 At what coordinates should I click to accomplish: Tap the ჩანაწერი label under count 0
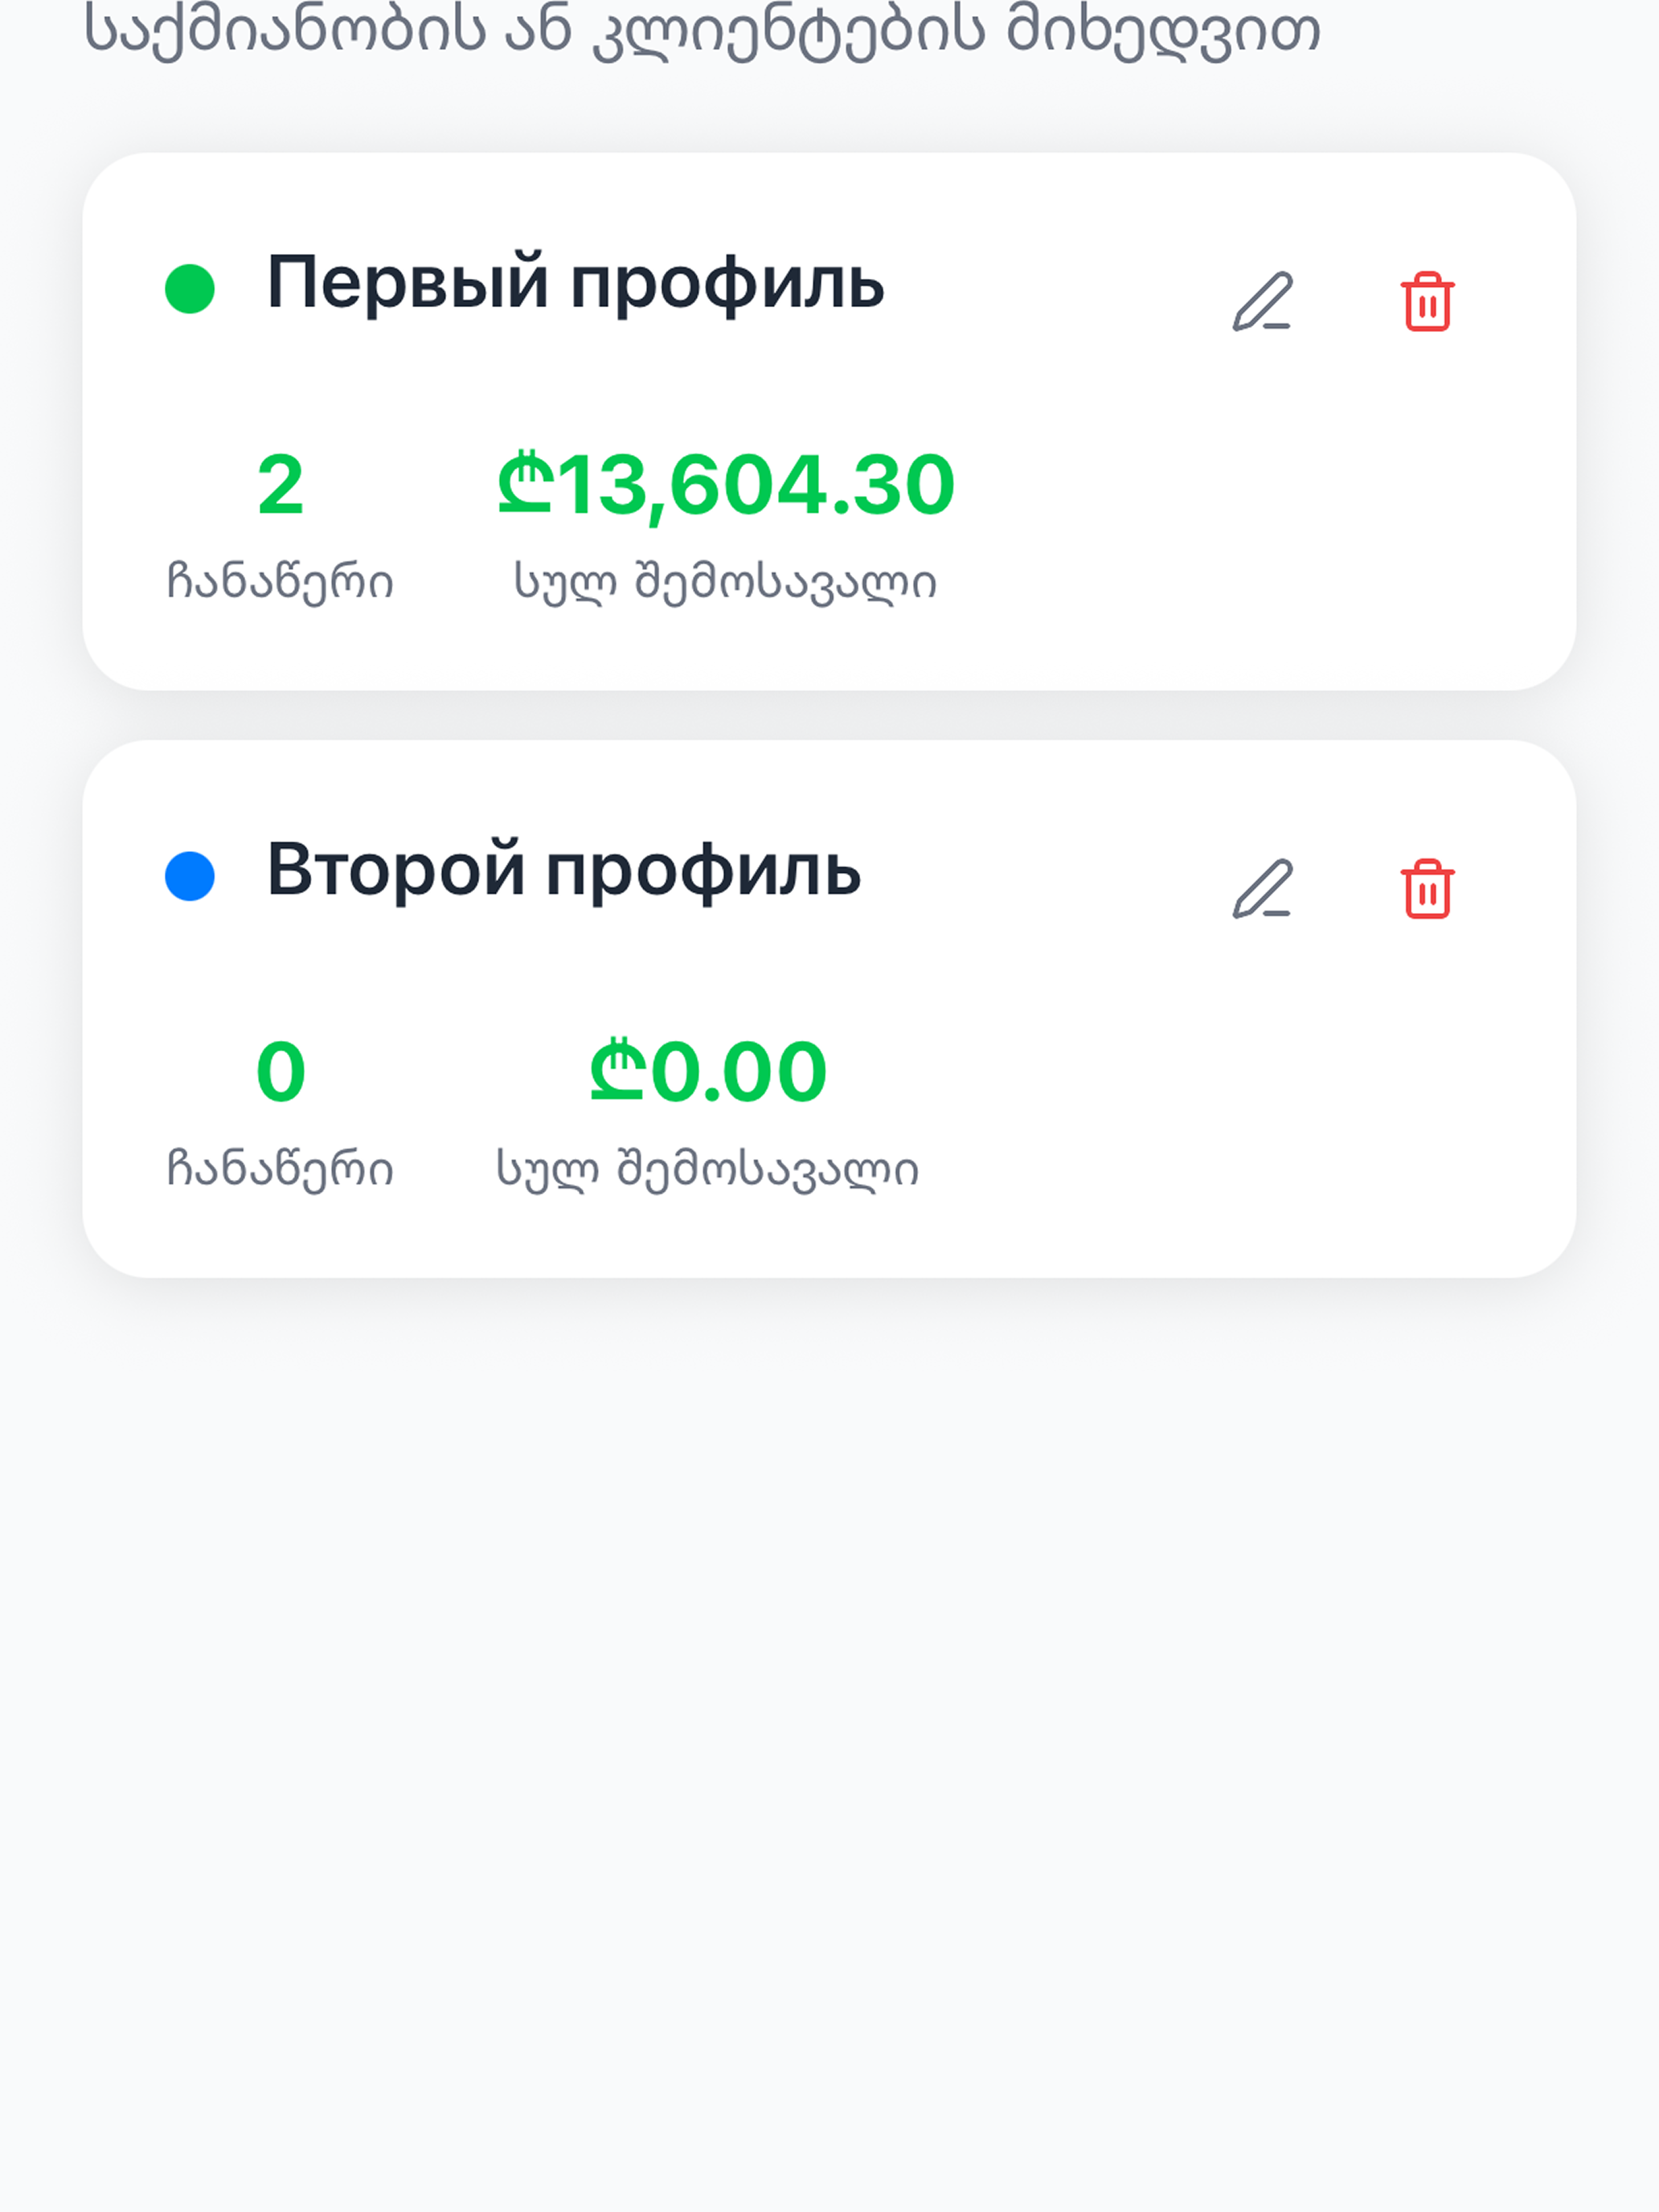pos(280,1169)
